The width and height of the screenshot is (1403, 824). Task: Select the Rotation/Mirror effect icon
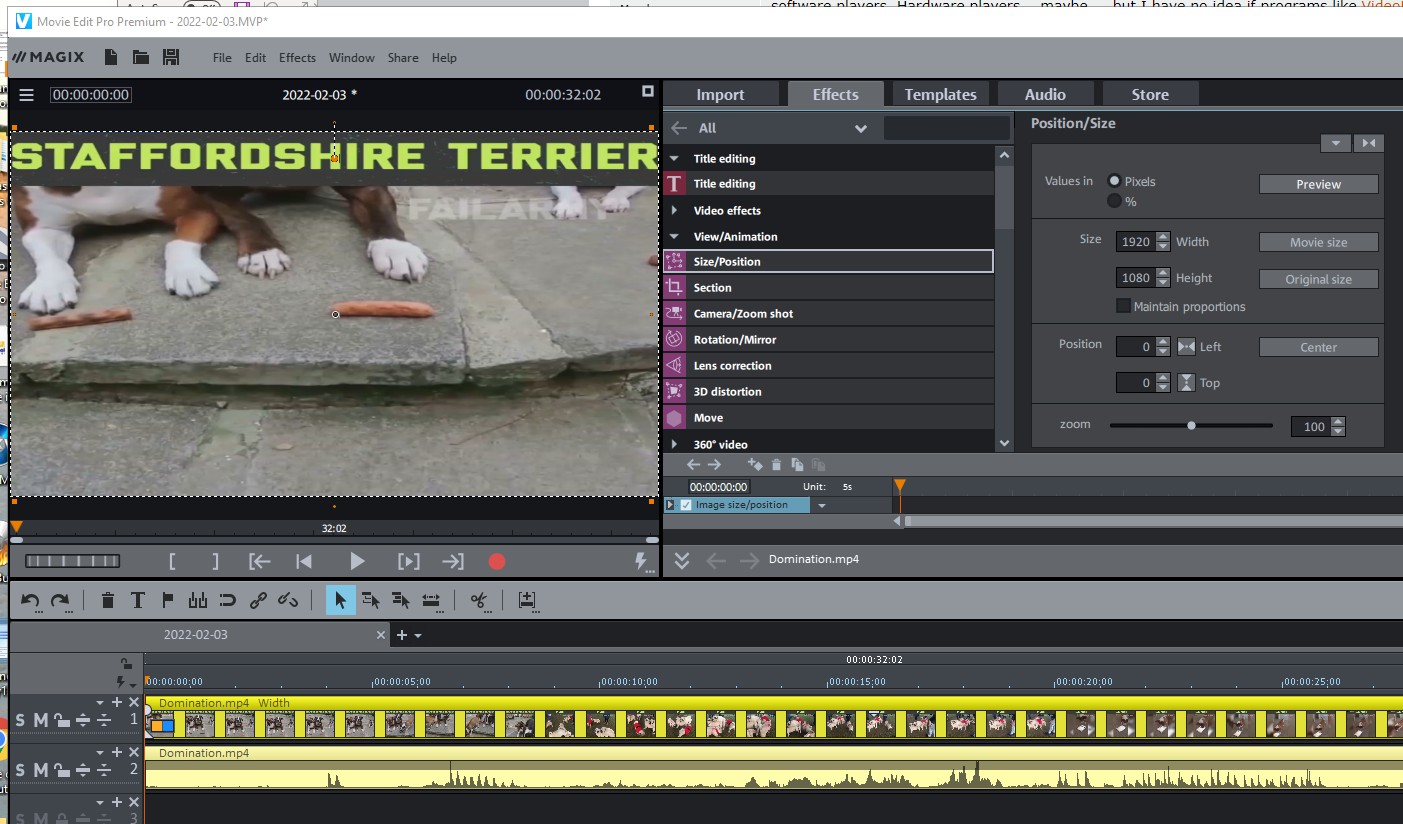point(674,339)
